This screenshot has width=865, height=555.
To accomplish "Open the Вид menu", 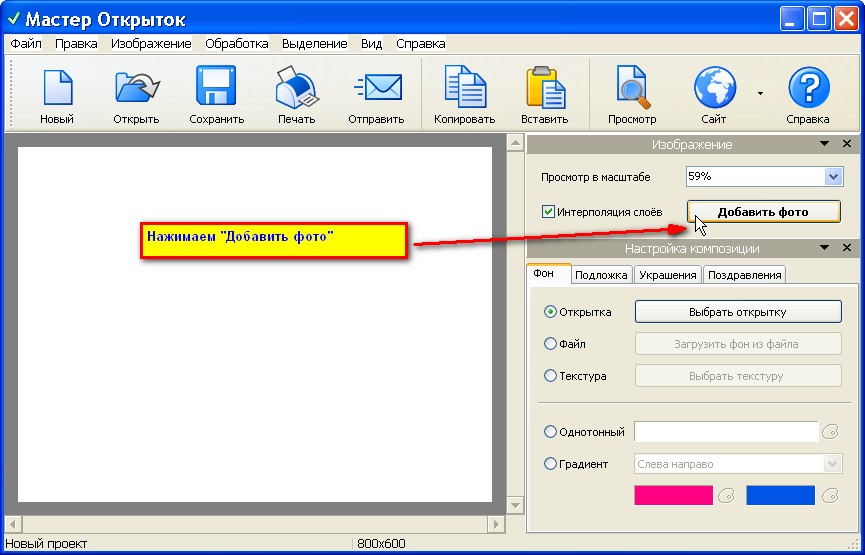I will click(371, 44).
